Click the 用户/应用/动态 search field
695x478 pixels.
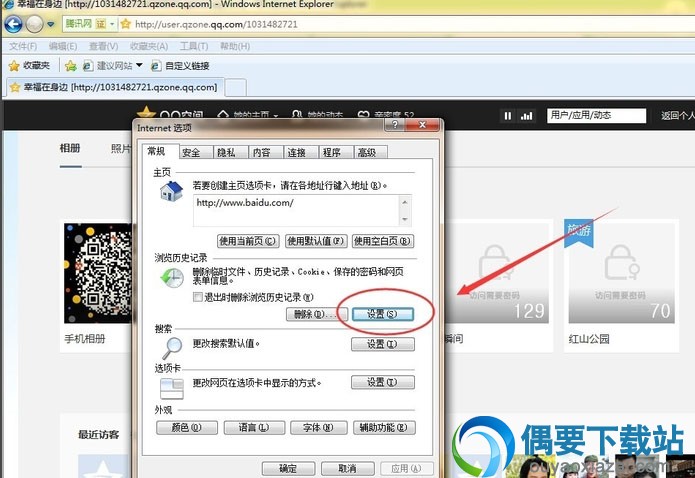click(x=596, y=115)
